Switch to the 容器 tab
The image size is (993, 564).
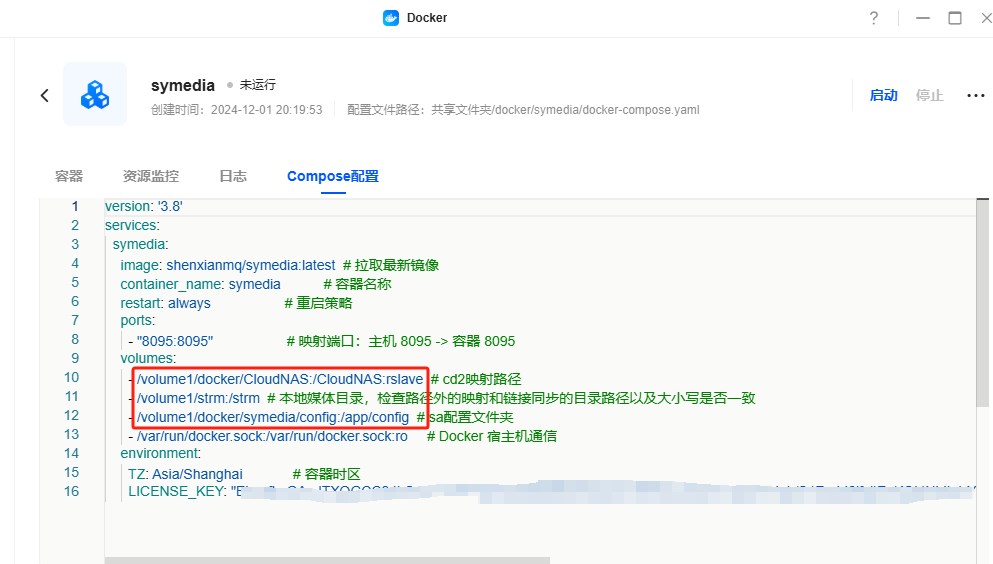[69, 176]
